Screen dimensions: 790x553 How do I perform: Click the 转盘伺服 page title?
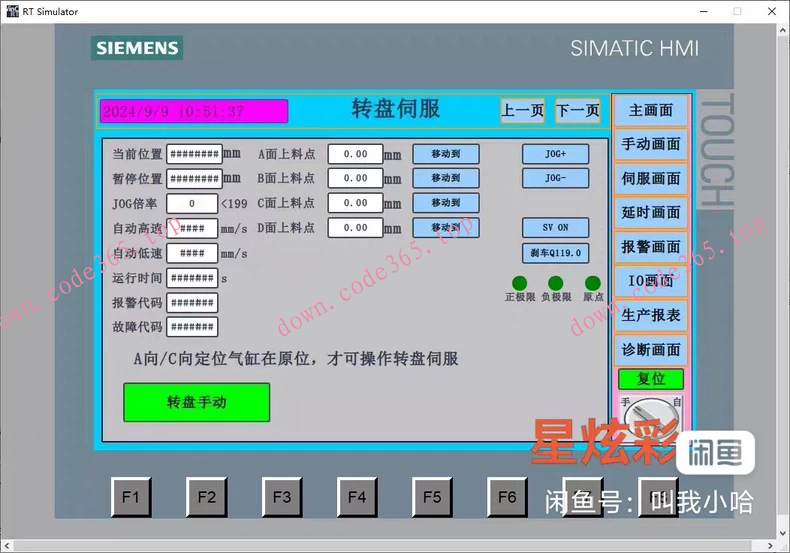(396, 109)
